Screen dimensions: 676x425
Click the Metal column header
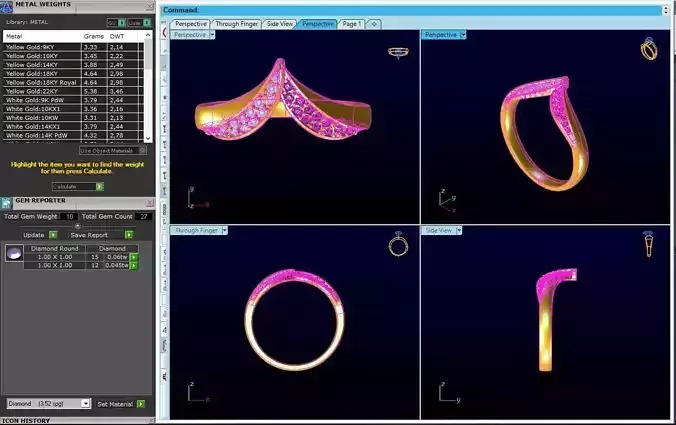pos(42,36)
